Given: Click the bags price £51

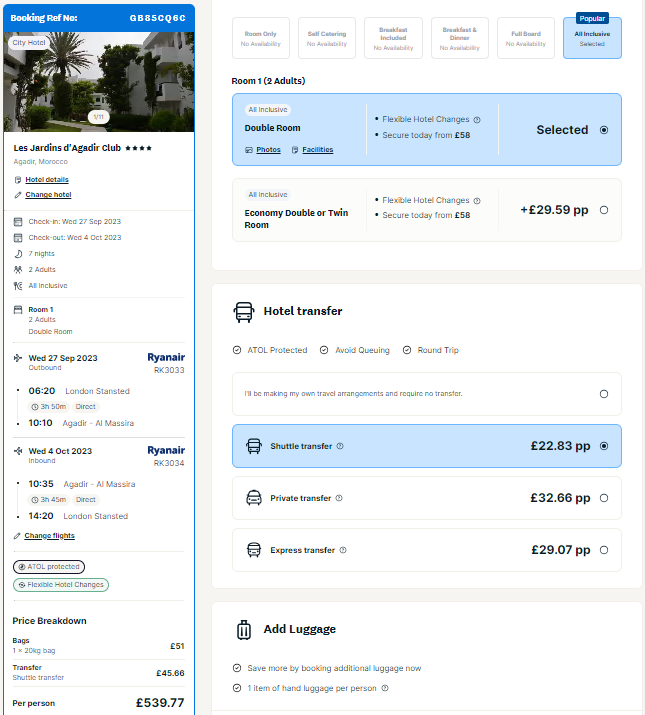Looking at the screenshot, I should point(177,647).
